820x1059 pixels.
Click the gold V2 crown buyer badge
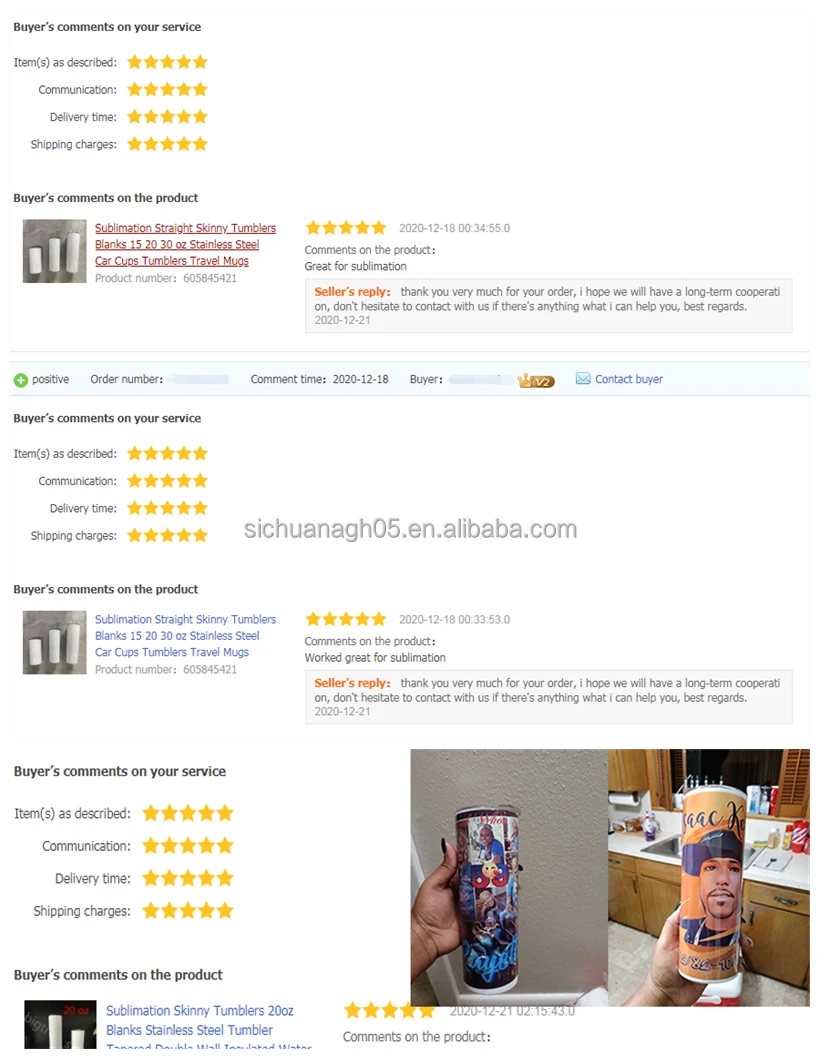[536, 381]
